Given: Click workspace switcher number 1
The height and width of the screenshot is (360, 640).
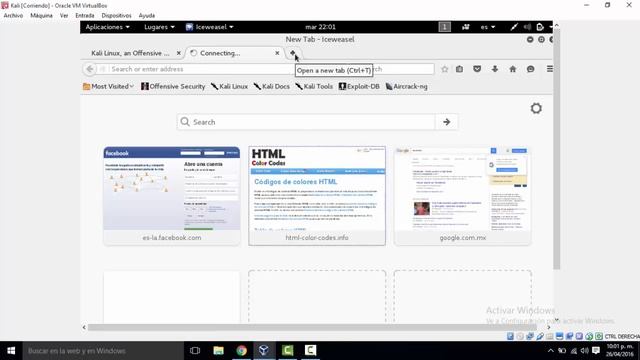Looking at the screenshot, I should 444,27.
